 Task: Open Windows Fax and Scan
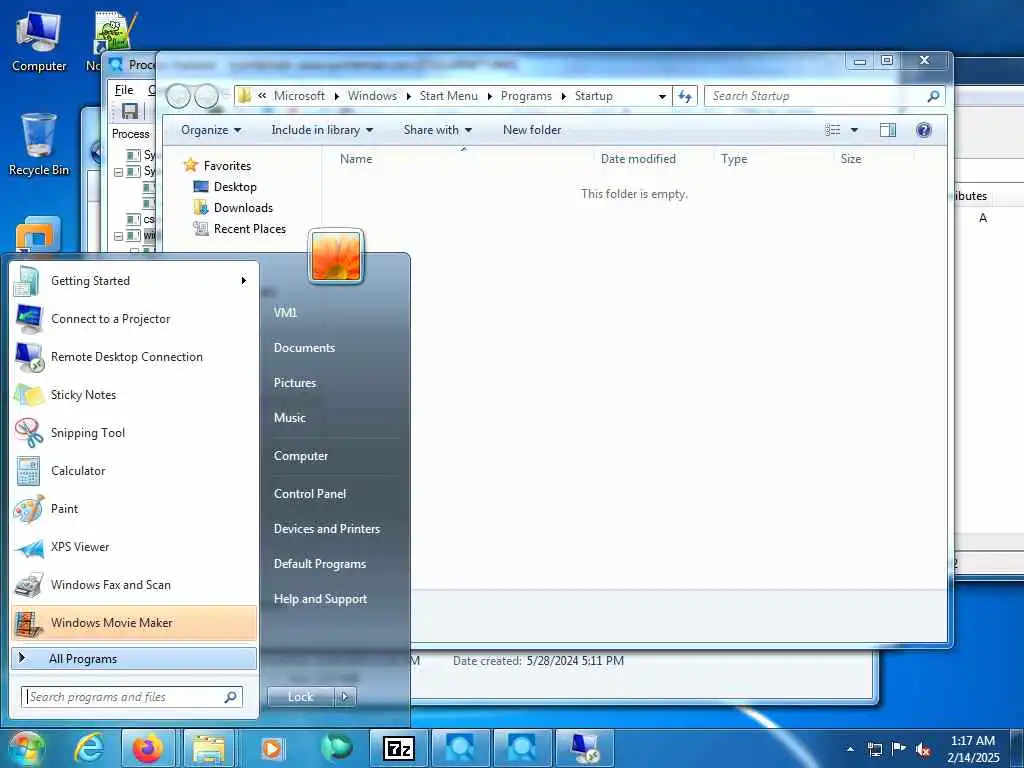(134, 584)
